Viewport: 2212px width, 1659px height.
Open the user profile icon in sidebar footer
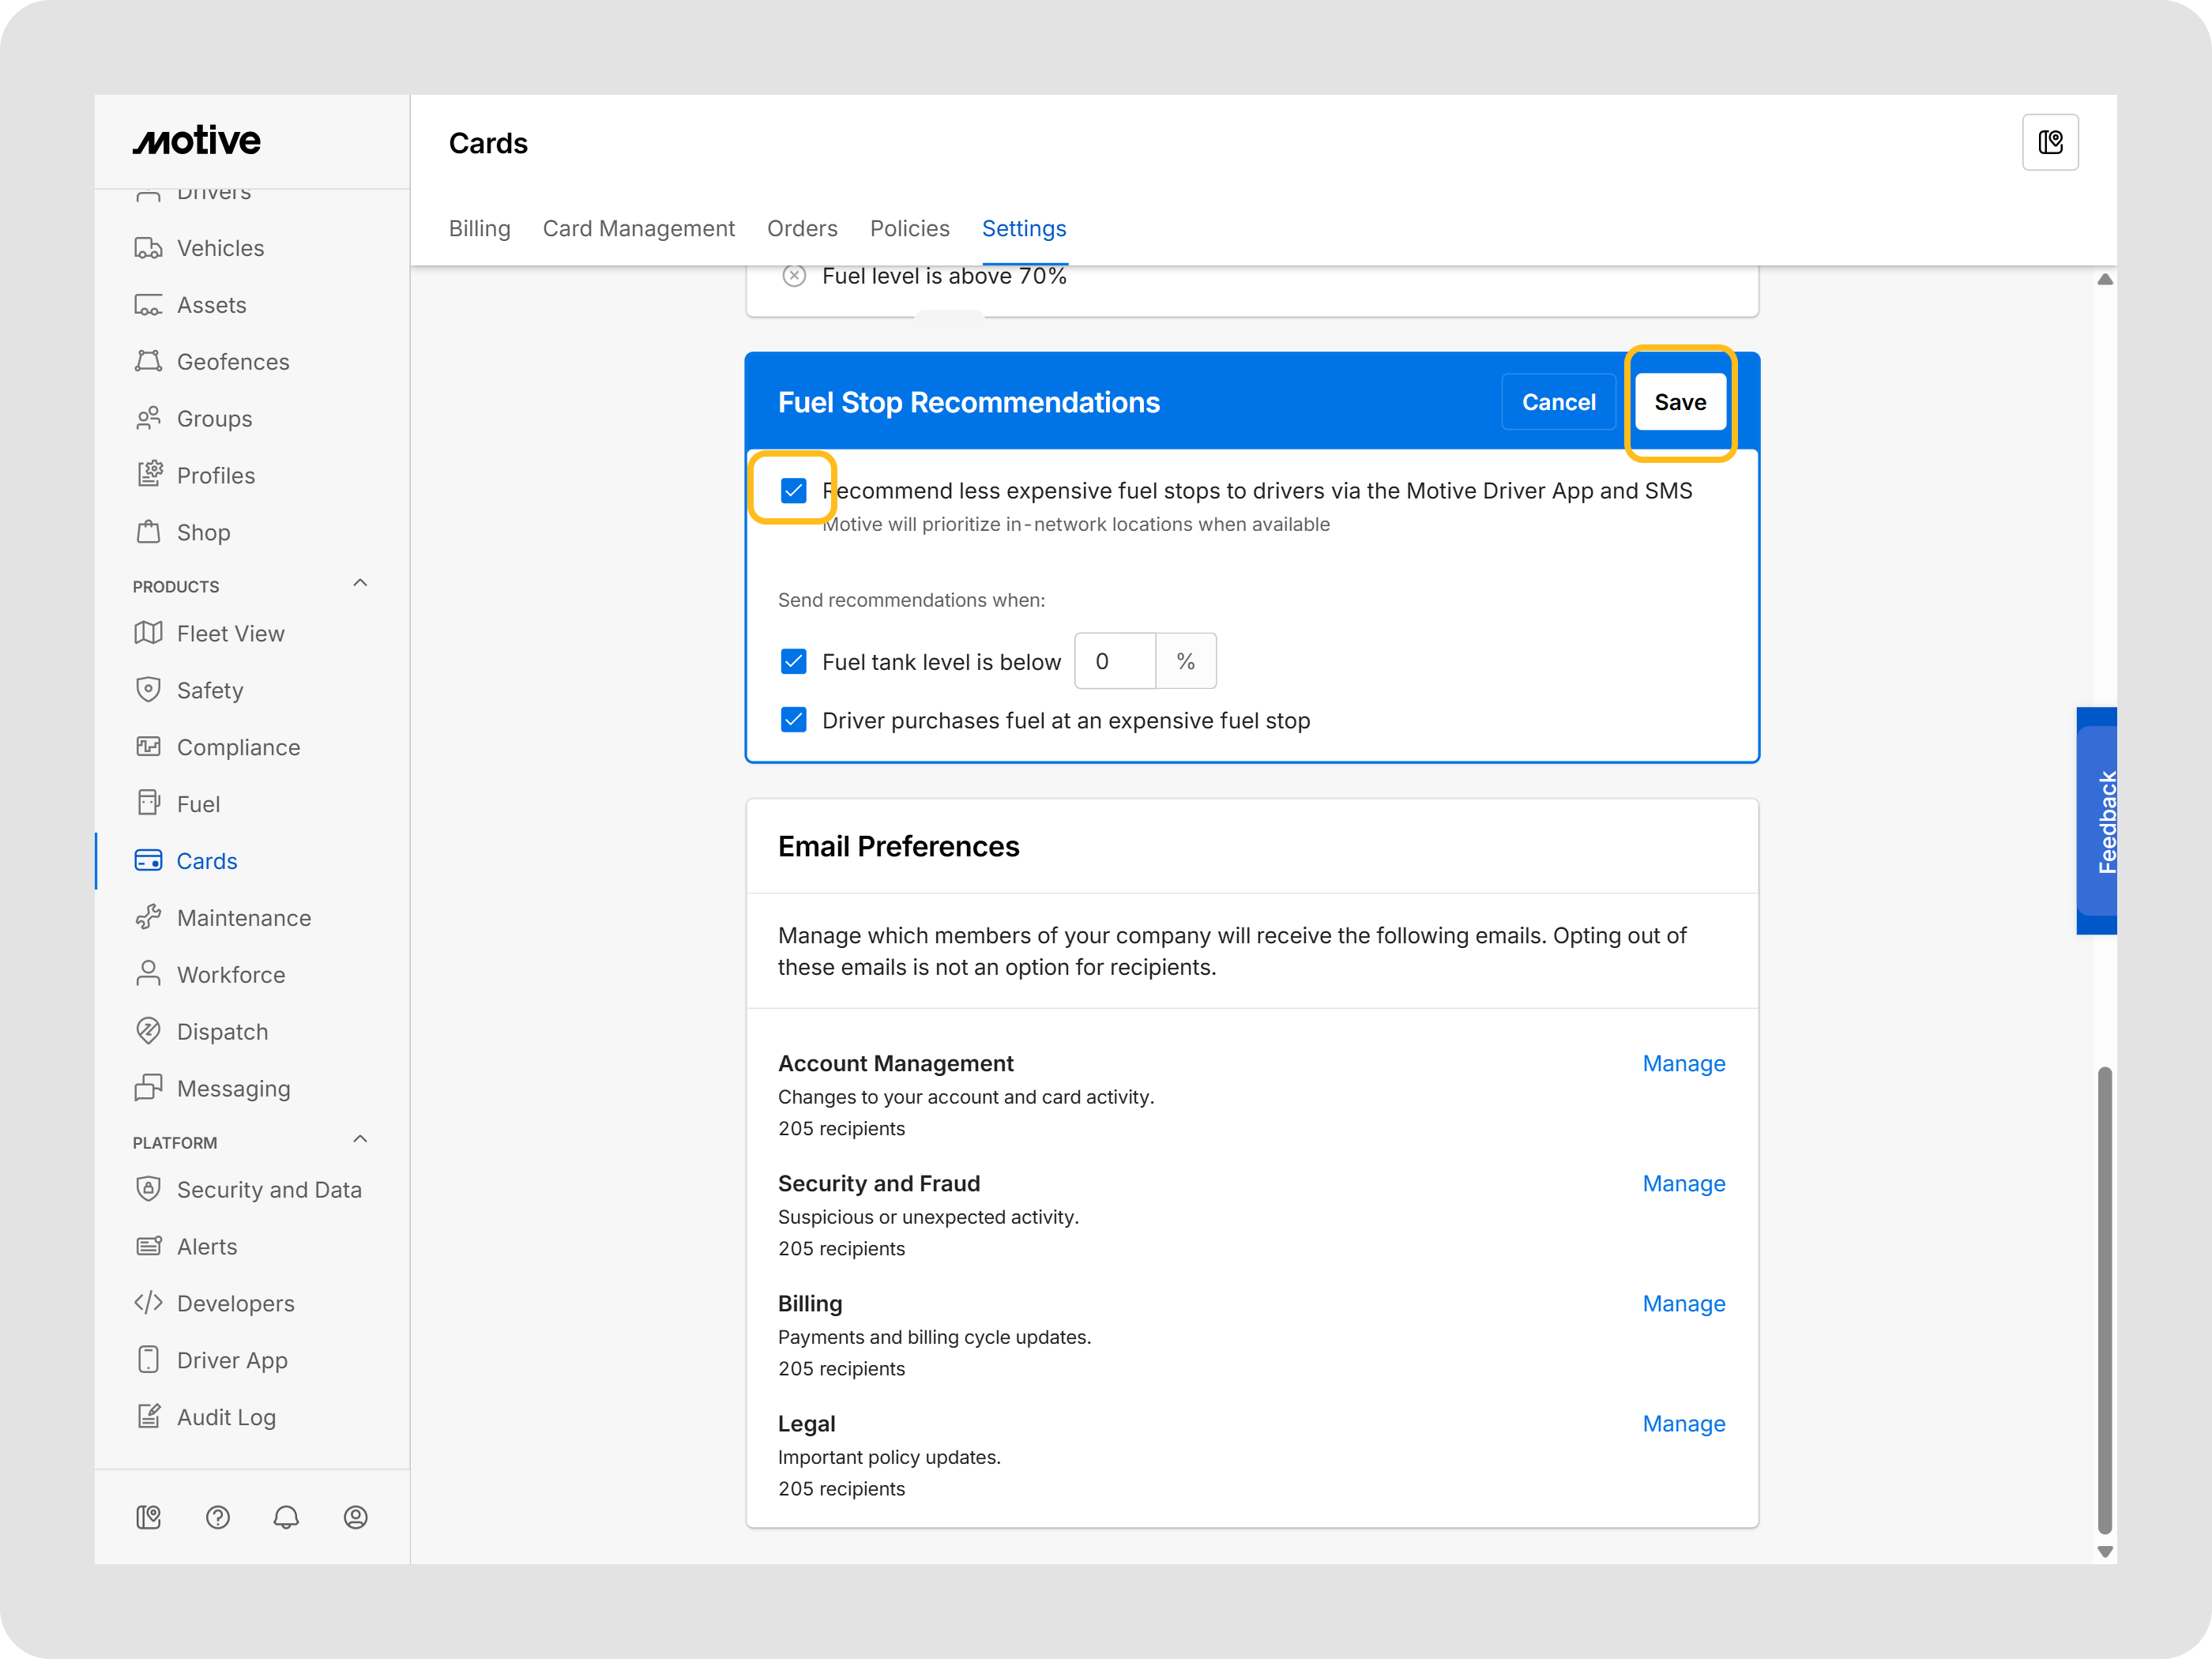pyautogui.click(x=355, y=1517)
